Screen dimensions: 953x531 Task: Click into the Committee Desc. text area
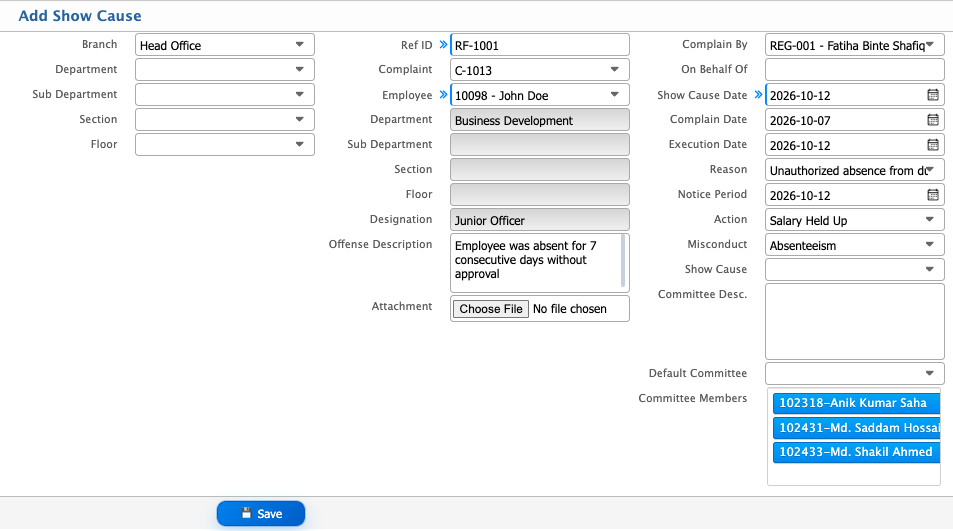coord(855,321)
